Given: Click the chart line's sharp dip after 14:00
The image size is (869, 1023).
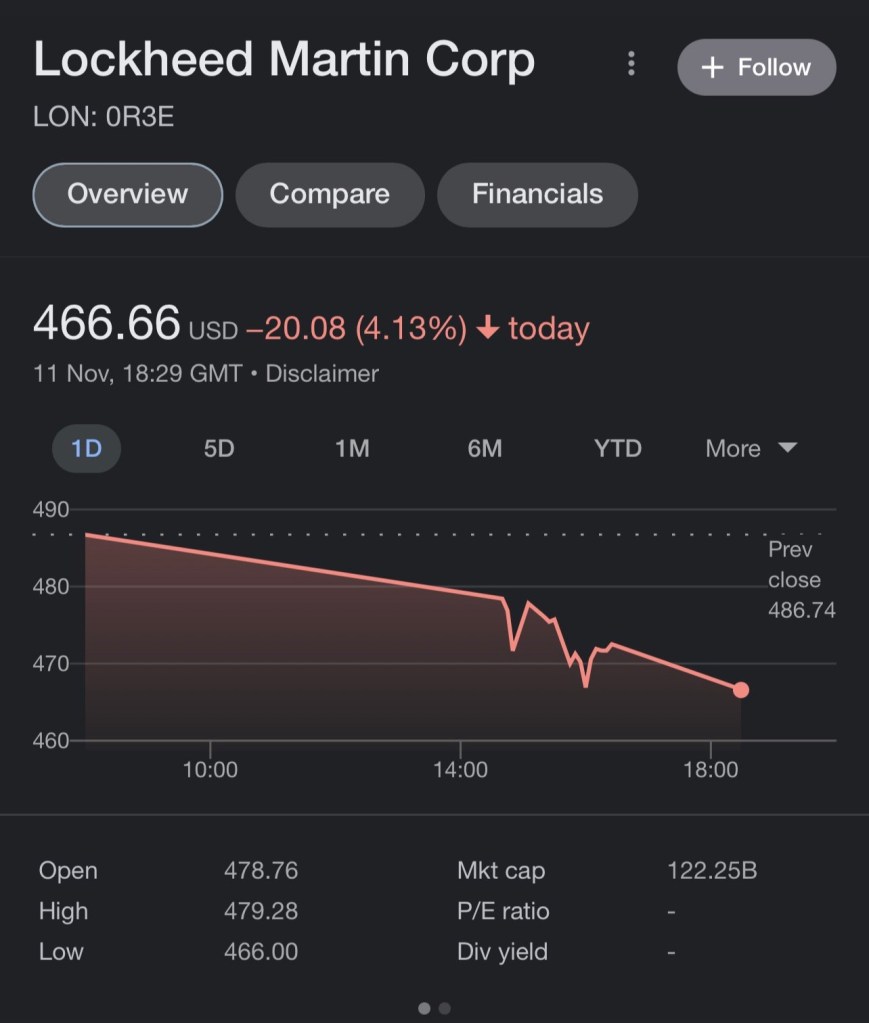Looking at the screenshot, I should pos(513,648).
